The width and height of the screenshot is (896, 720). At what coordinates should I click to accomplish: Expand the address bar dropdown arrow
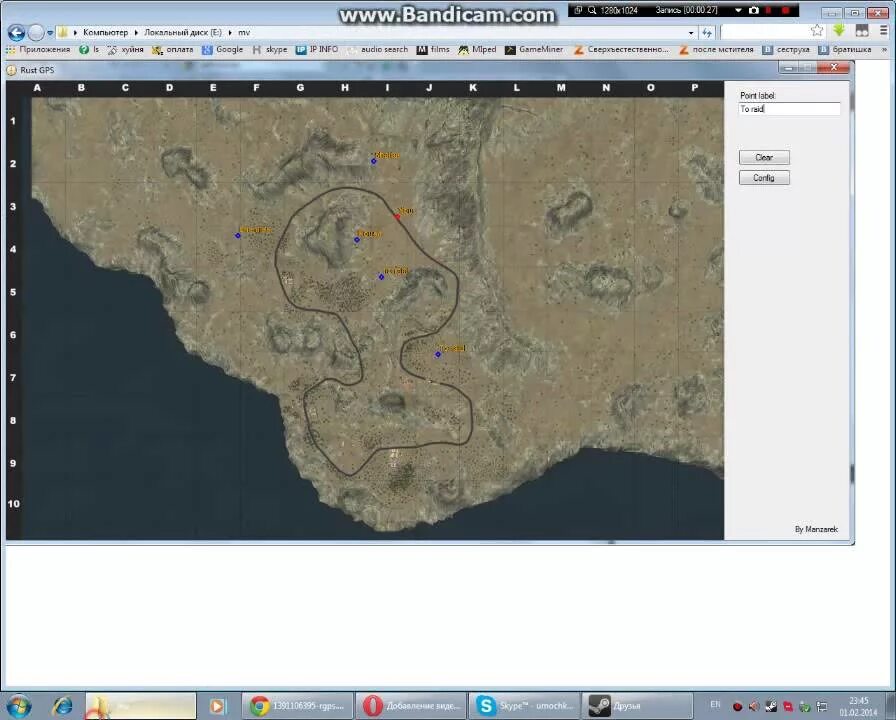pos(691,33)
